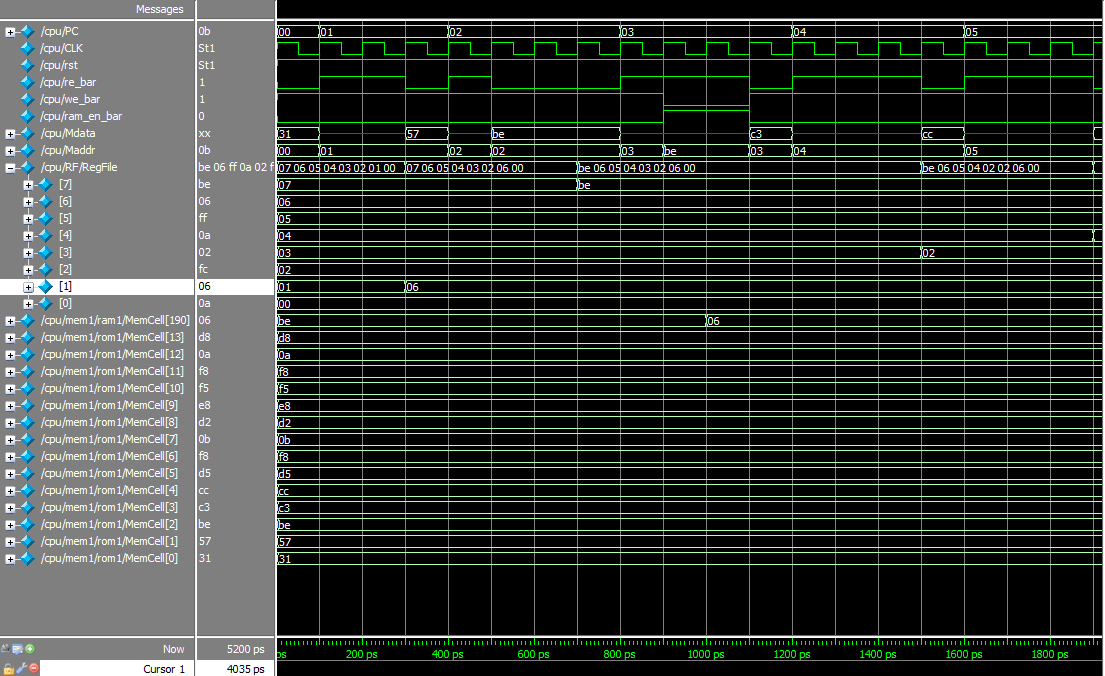Image resolution: width=1105 pixels, height=676 pixels.
Task: Delete Cursor 1 using the red minus icon
Action: [33, 668]
